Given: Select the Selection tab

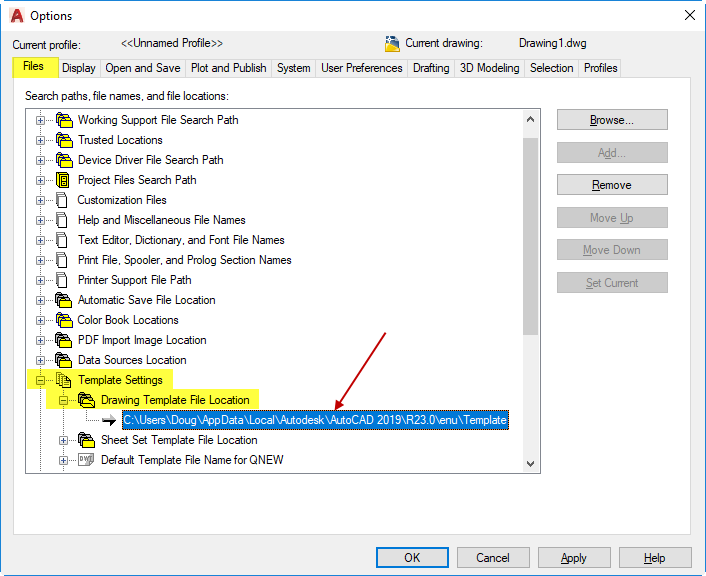Looking at the screenshot, I should pos(552,68).
